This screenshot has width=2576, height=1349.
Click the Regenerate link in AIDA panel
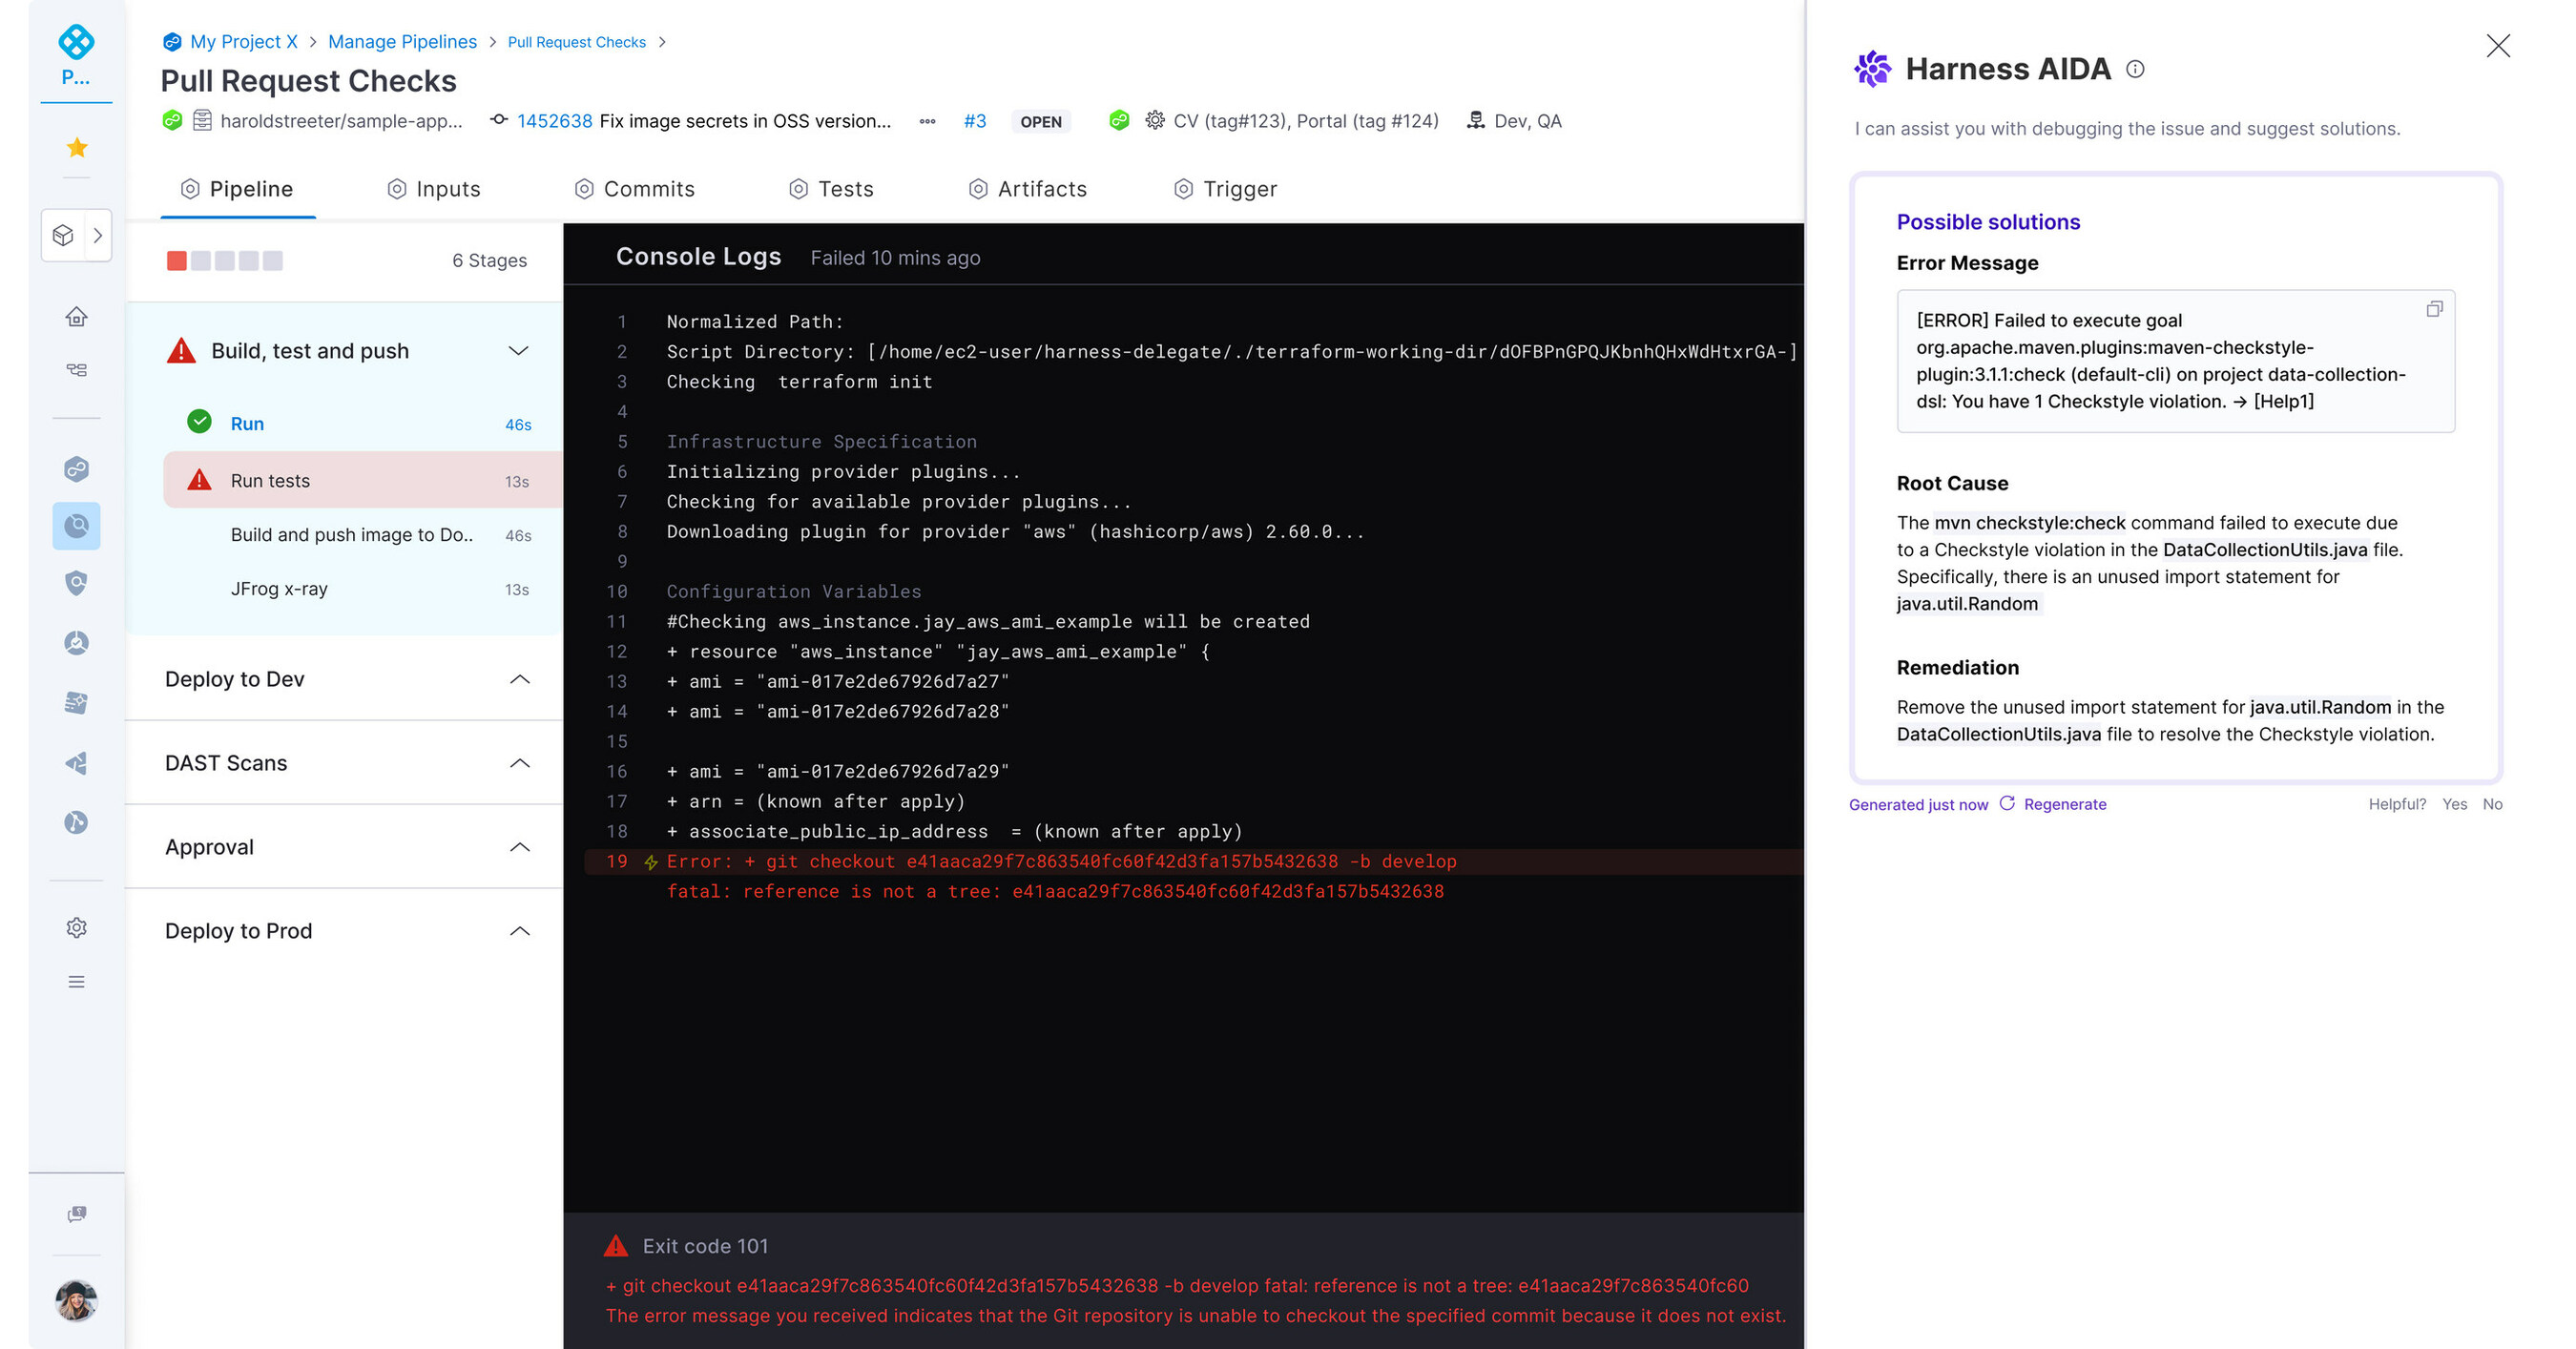[x=2065, y=803]
